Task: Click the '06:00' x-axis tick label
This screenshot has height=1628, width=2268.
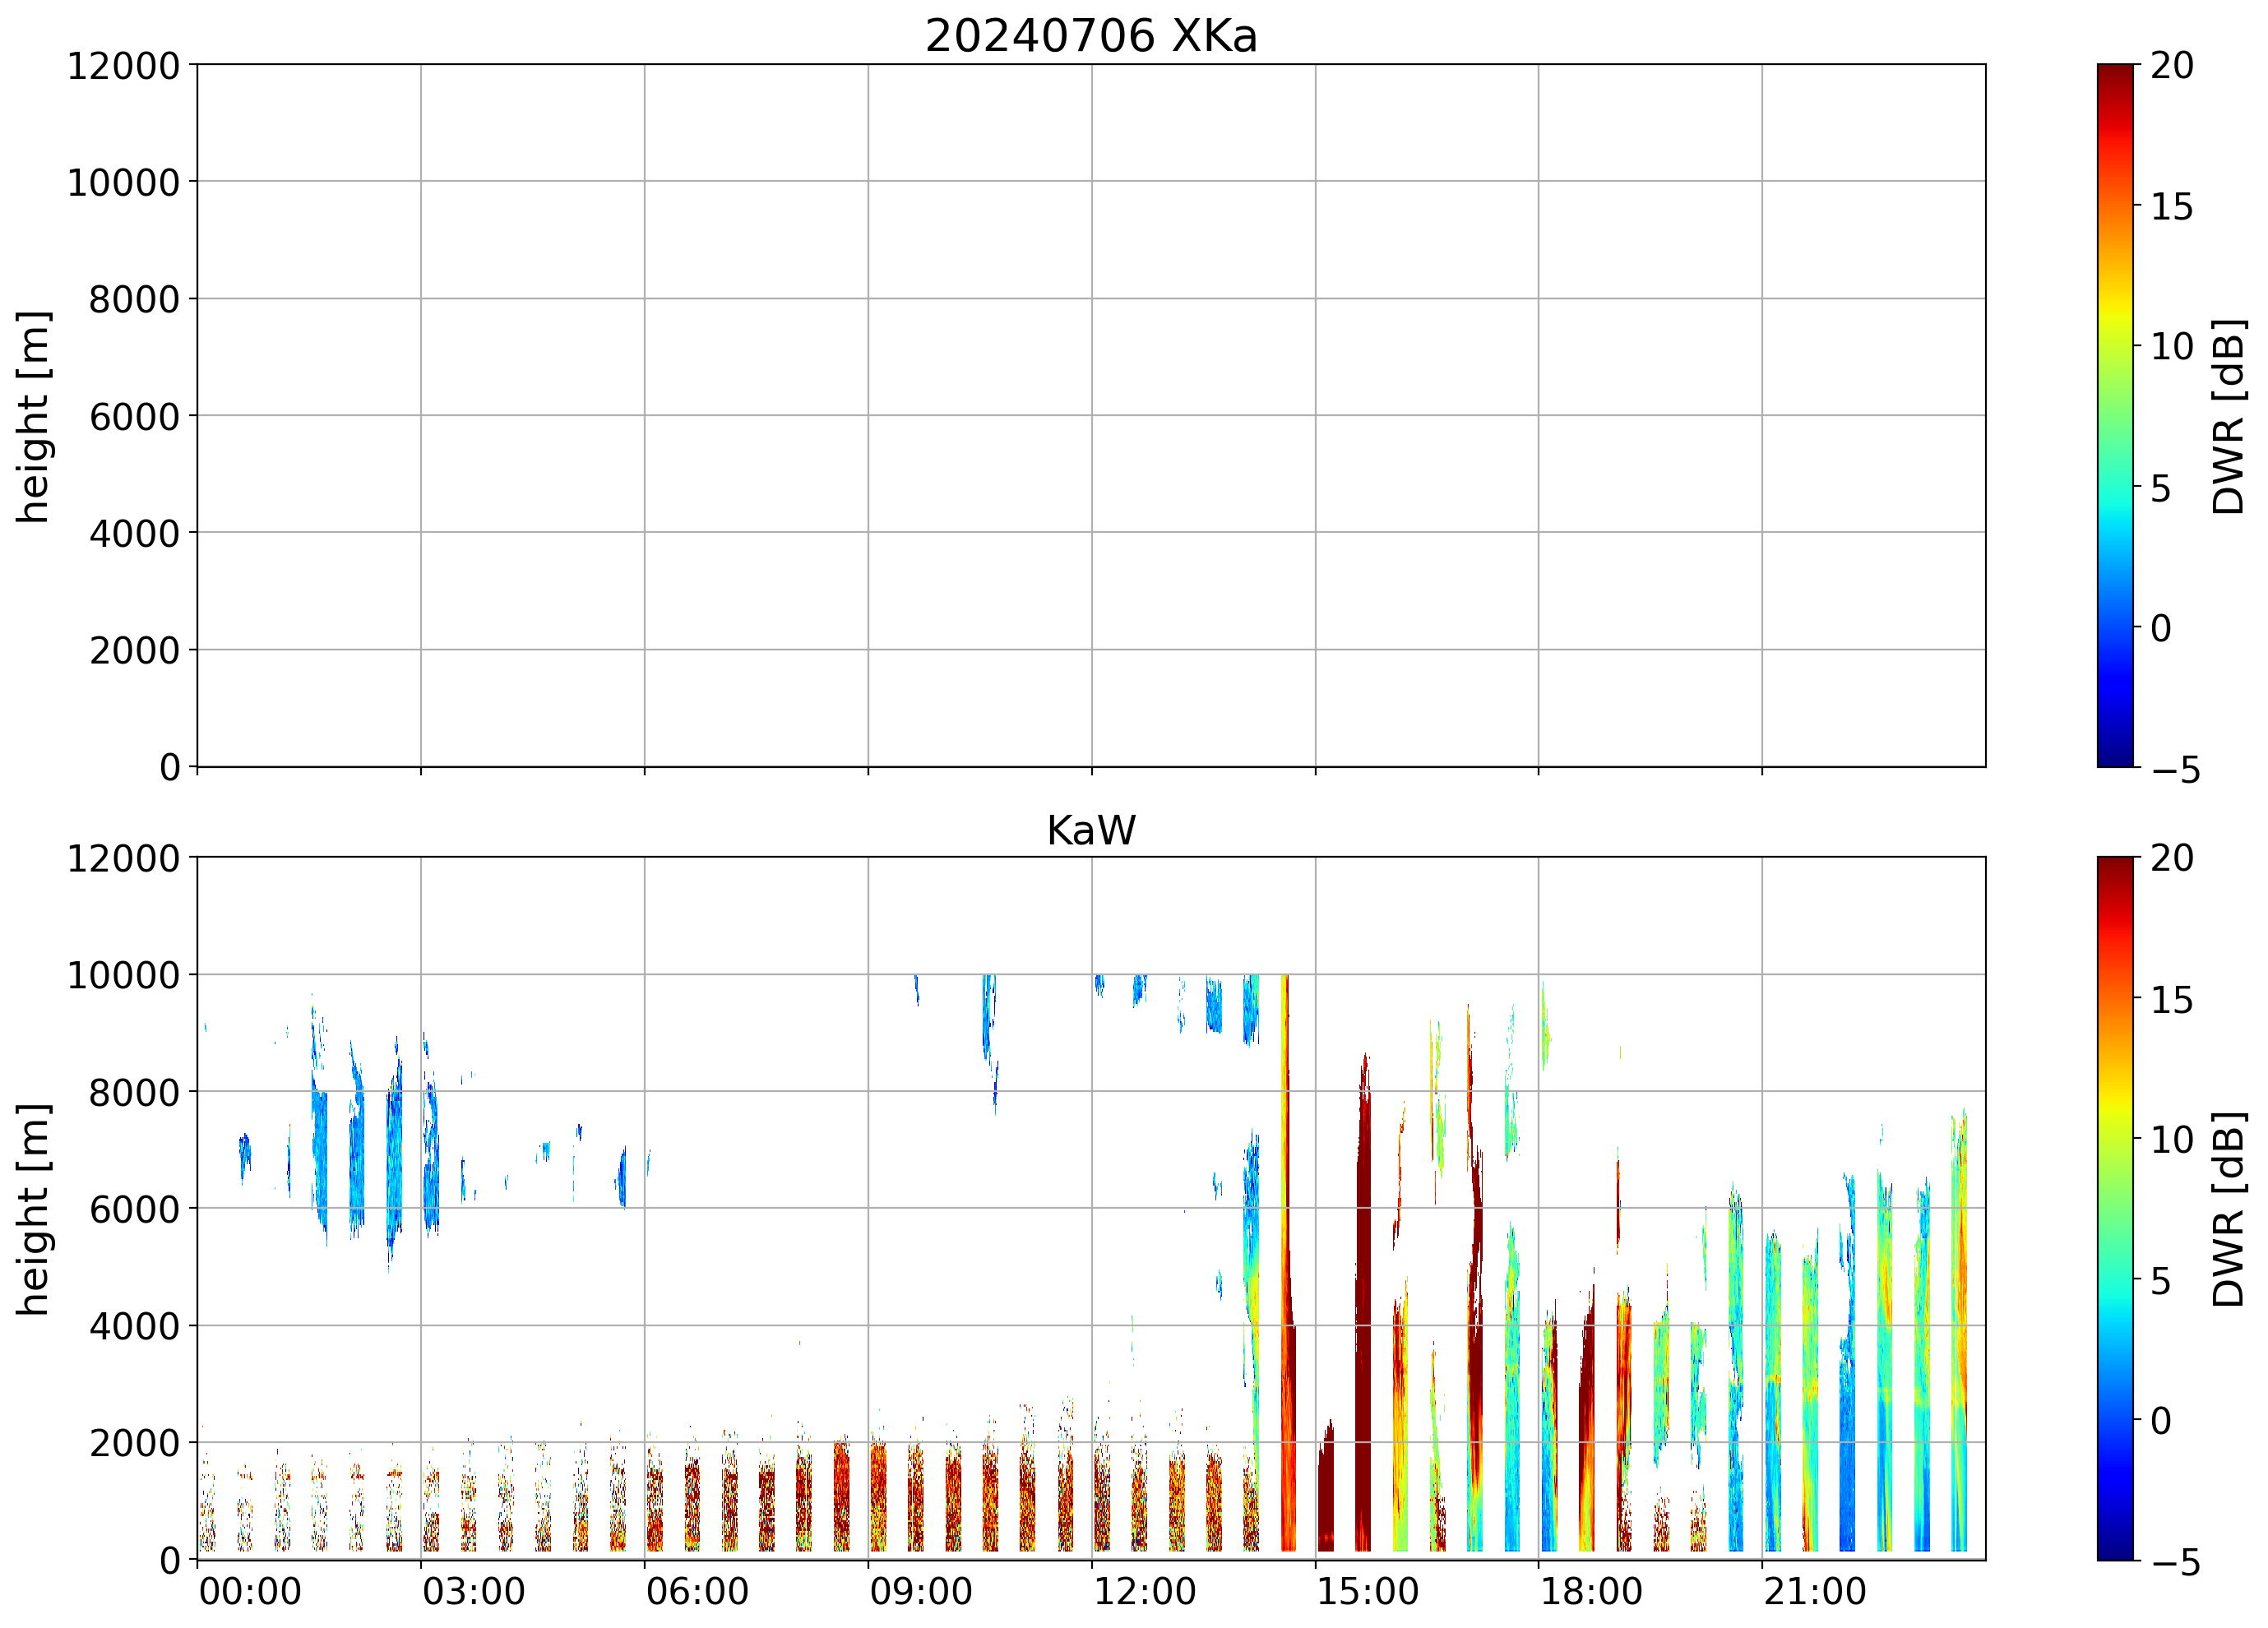Action: tap(697, 1591)
